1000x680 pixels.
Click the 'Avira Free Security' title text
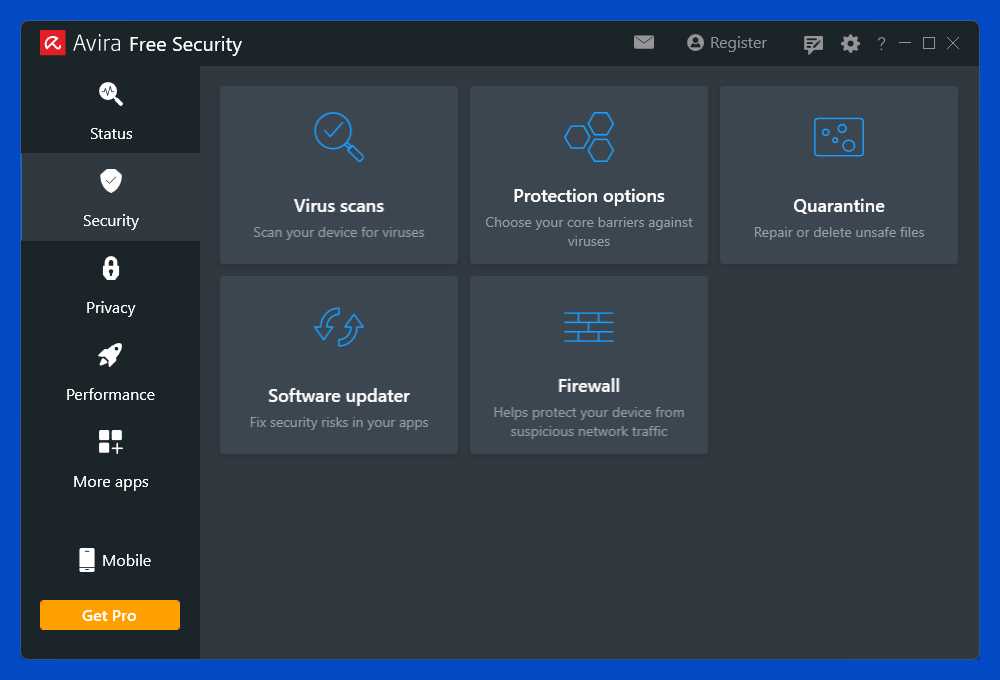157,43
